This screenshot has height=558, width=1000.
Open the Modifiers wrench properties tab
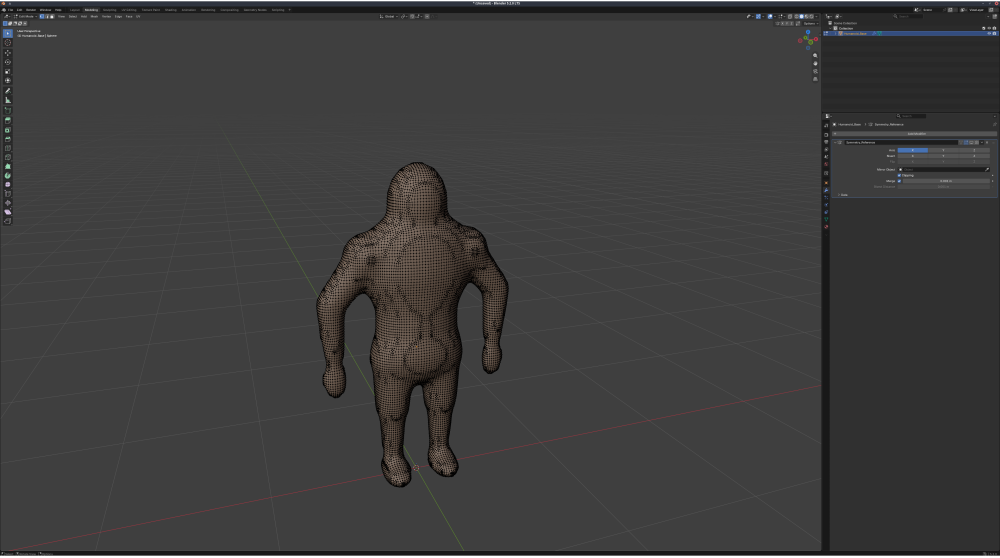pyautogui.click(x=826, y=190)
